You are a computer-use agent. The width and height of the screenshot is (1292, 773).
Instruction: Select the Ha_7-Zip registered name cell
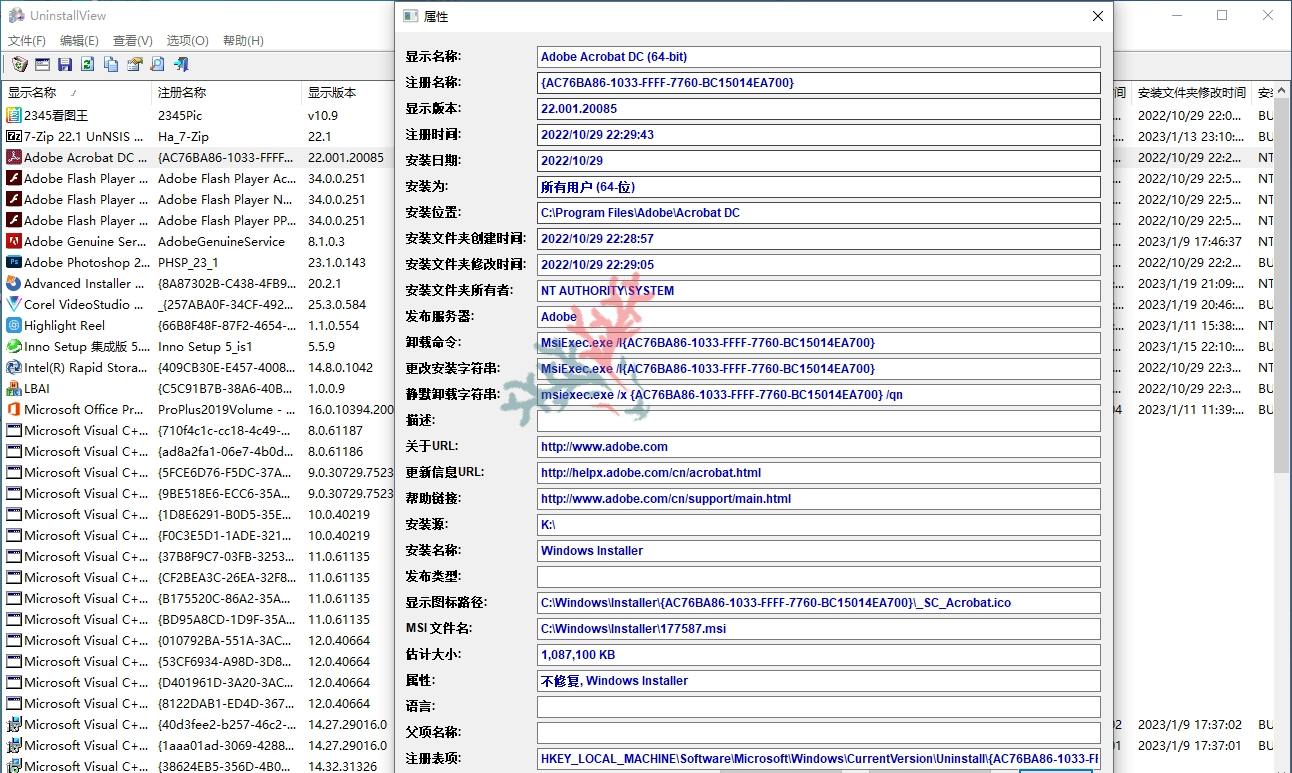point(184,136)
